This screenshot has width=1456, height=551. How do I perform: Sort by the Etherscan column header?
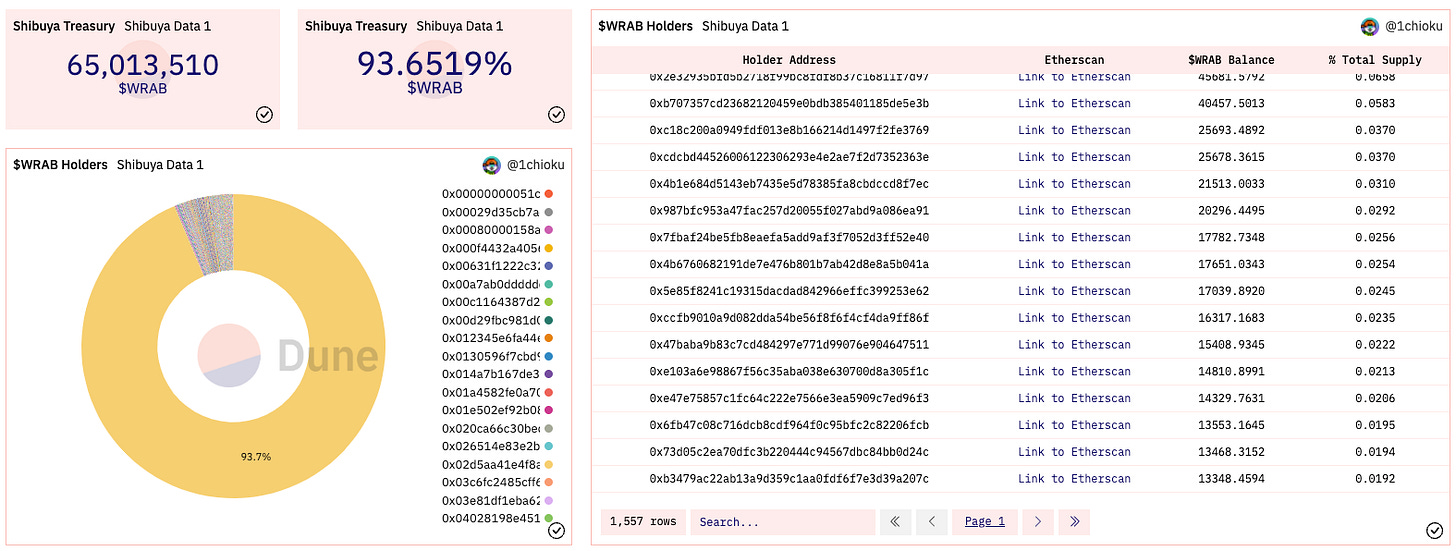[x=1074, y=60]
